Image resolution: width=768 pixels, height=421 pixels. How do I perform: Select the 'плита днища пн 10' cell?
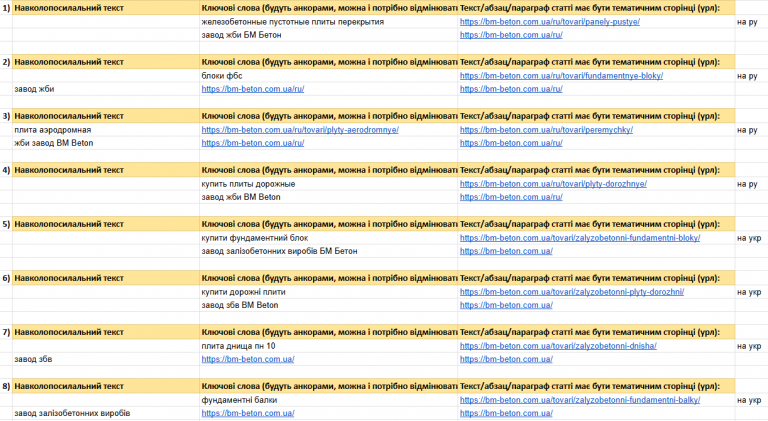click(328, 346)
